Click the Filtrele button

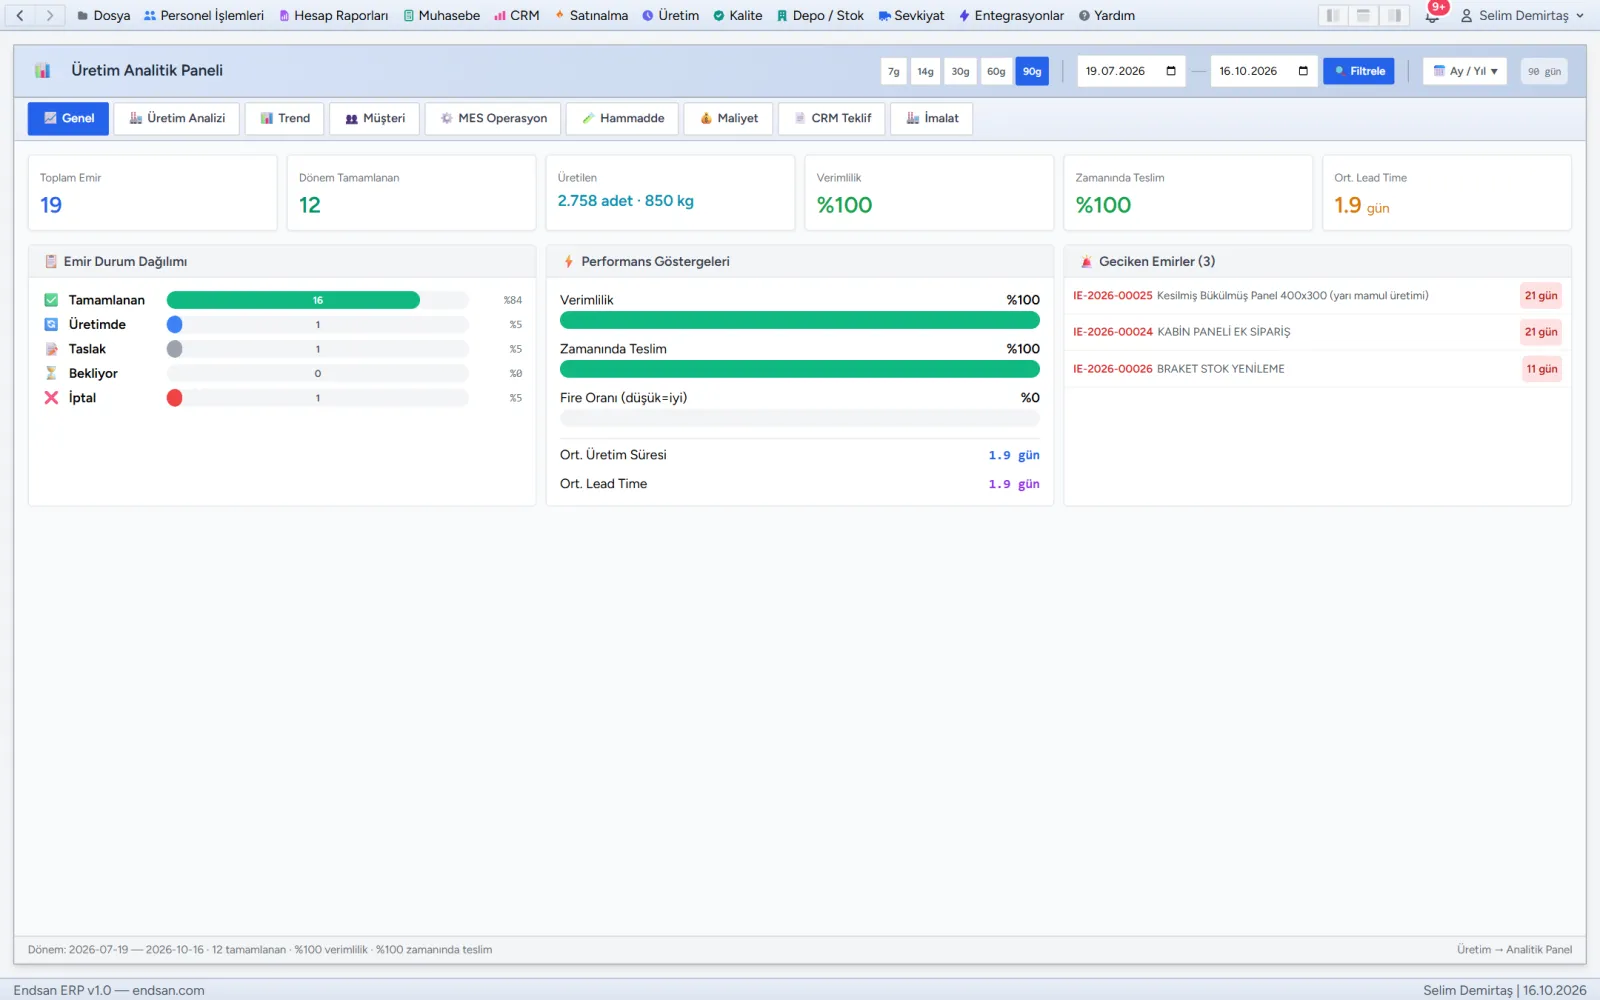1359,71
